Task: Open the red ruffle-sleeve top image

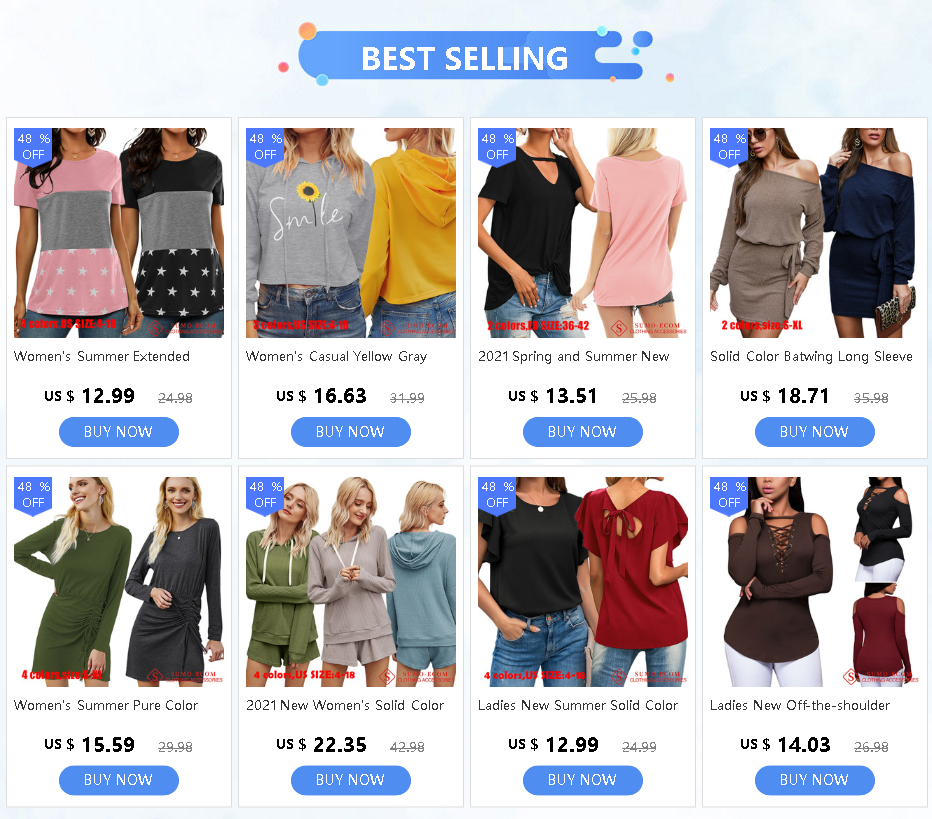Action: point(582,582)
